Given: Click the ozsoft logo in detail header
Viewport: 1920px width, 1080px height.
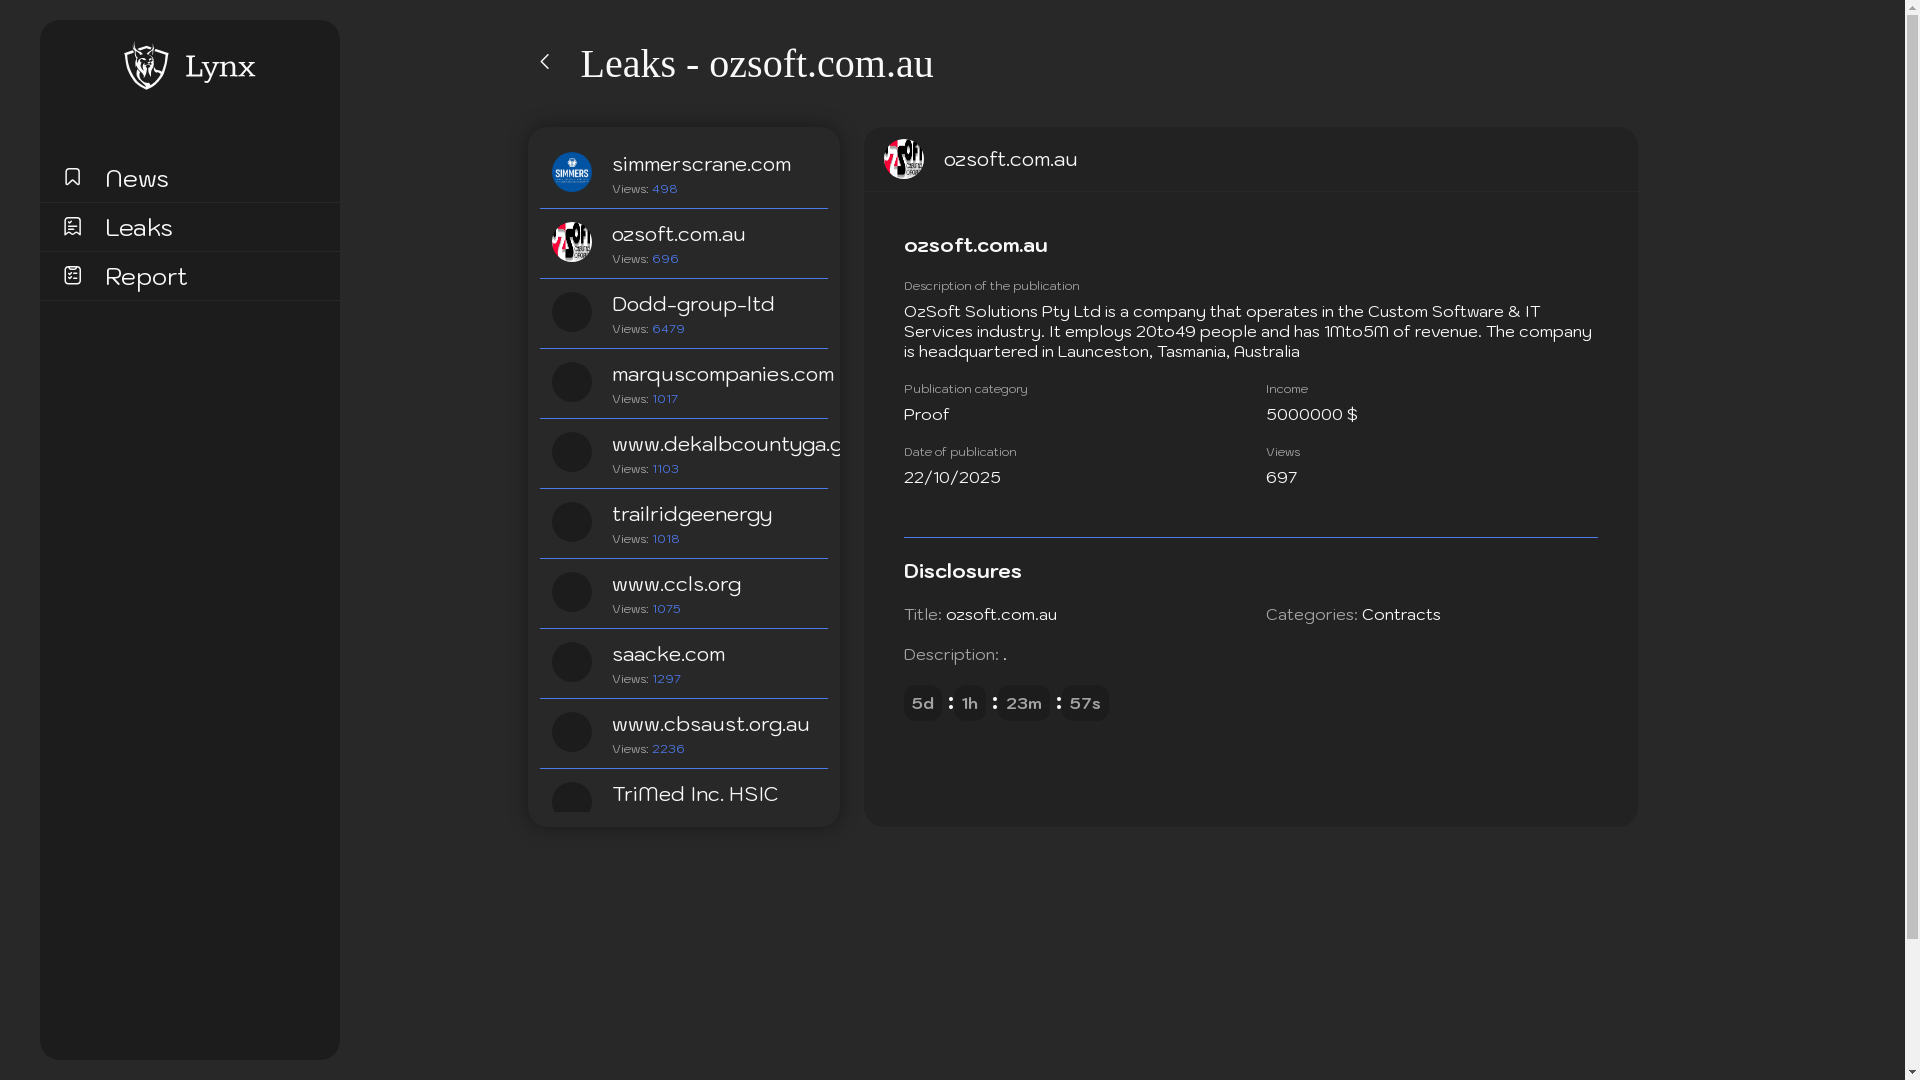Looking at the screenshot, I should click(x=904, y=159).
